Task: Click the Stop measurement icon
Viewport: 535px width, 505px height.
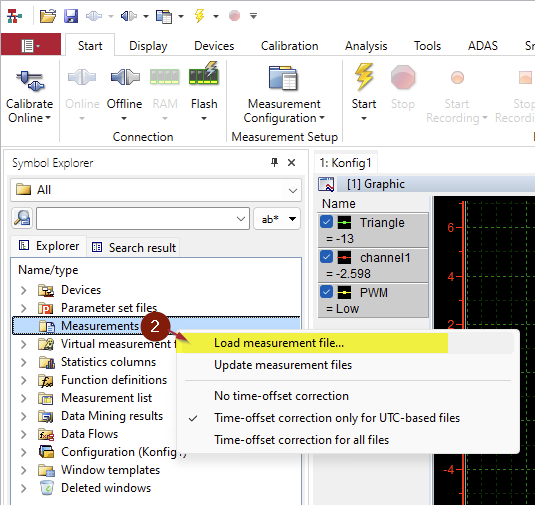Action: pos(403,77)
